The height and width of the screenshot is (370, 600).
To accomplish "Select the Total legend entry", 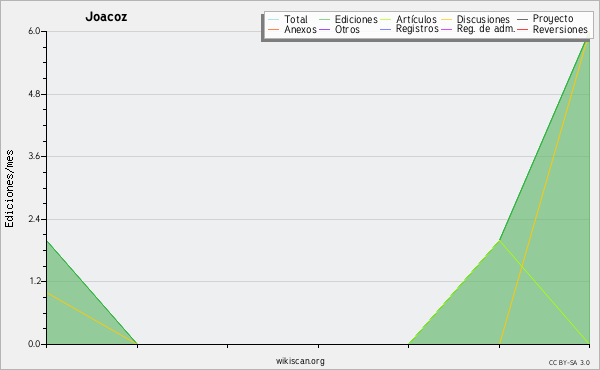I will [288, 19].
